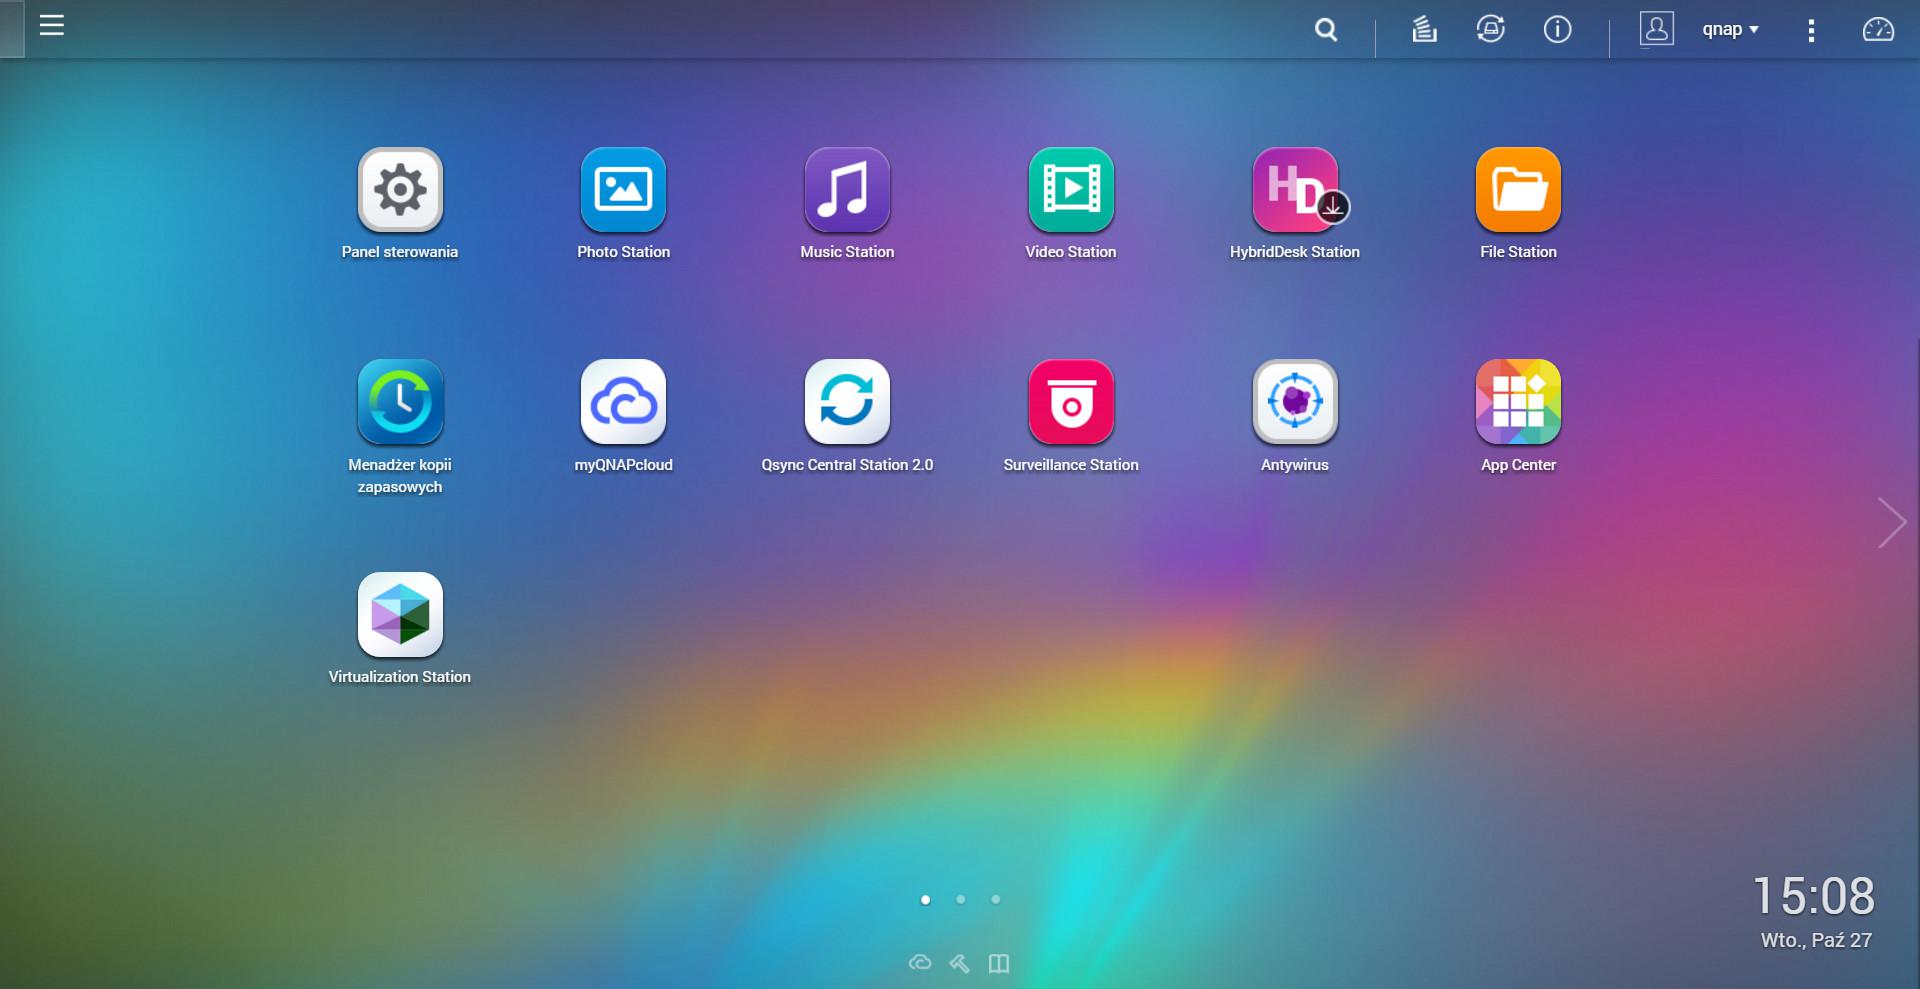
Task: Open the three-dot more options menu
Action: [1811, 30]
